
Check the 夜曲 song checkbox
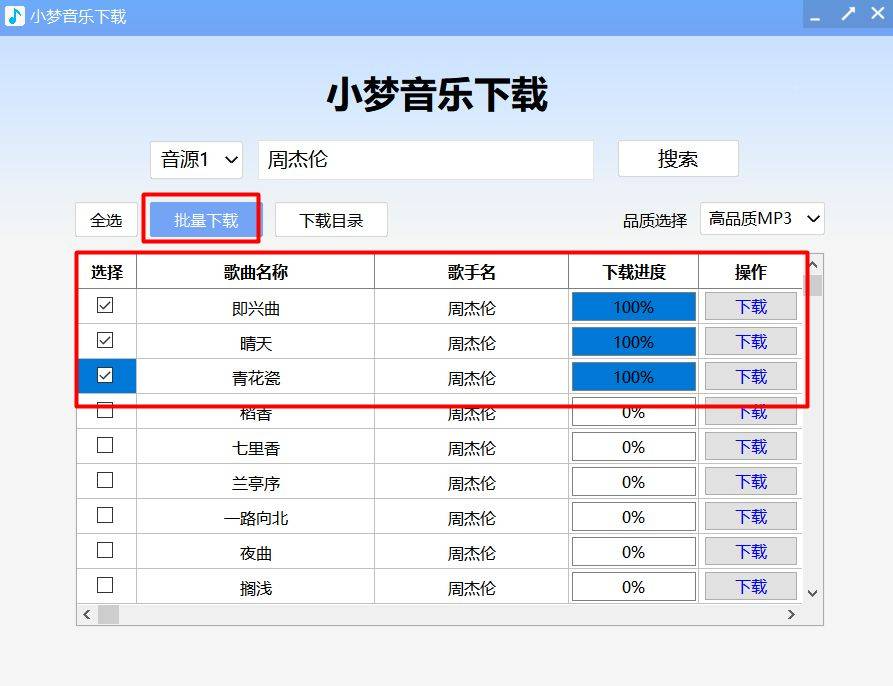pyautogui.click(x=105, y=551)
